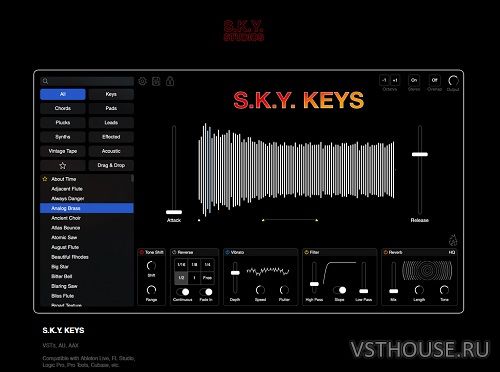
Task: Toggle Stereo On button
Action: (x=414, y=80)
